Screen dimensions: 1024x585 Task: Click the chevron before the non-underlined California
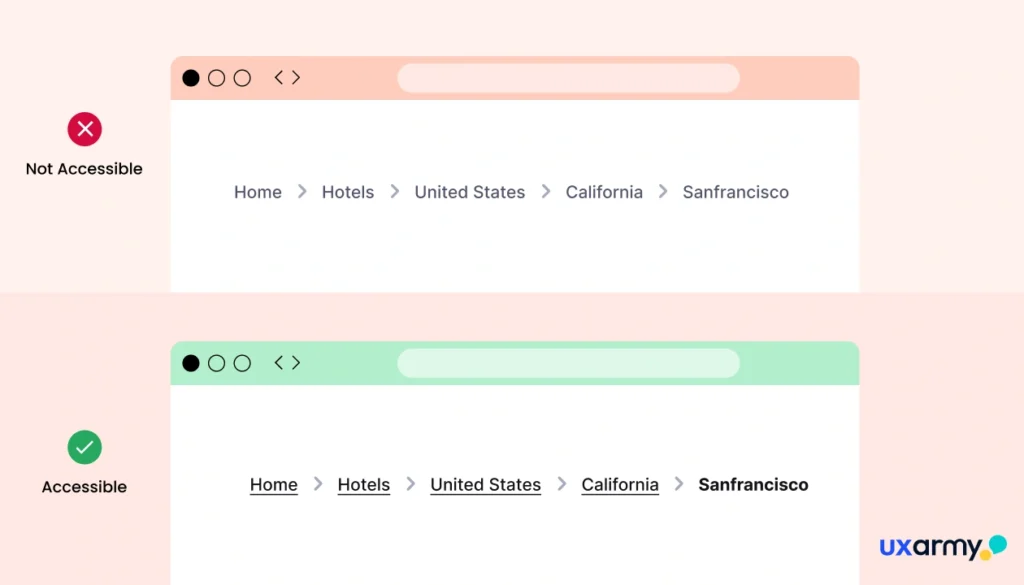point(546,191)
